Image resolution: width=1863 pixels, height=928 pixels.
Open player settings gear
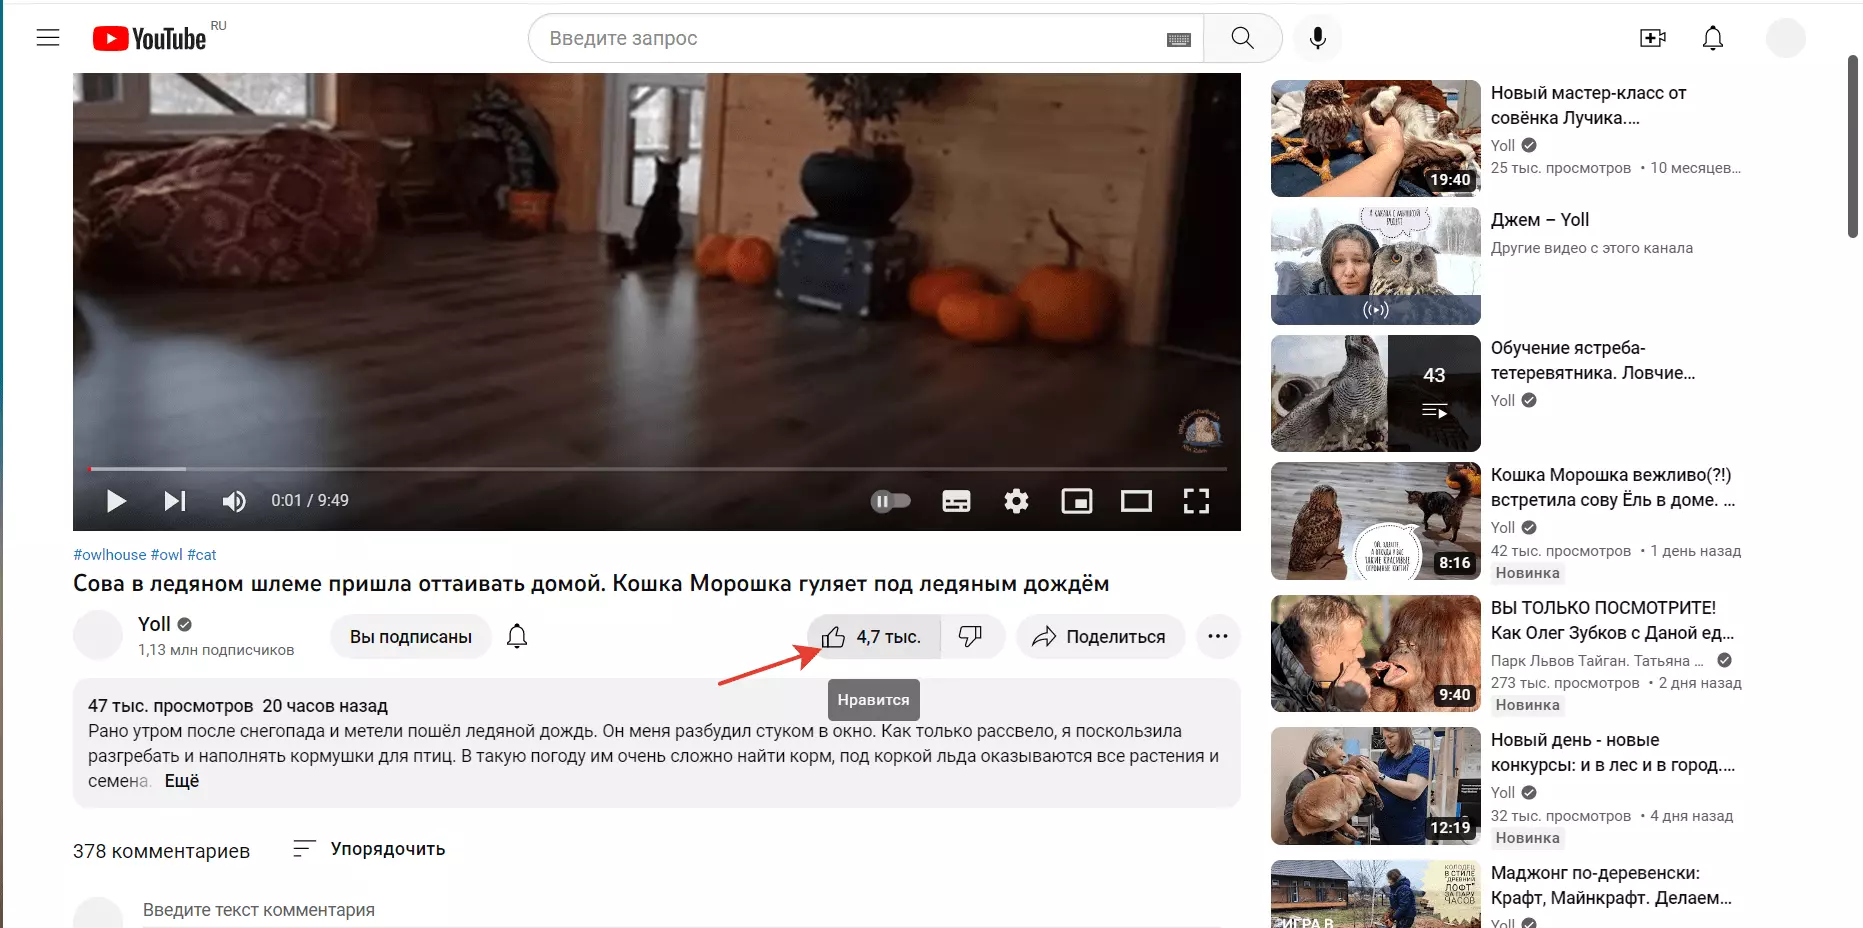tap(1016, 501)
